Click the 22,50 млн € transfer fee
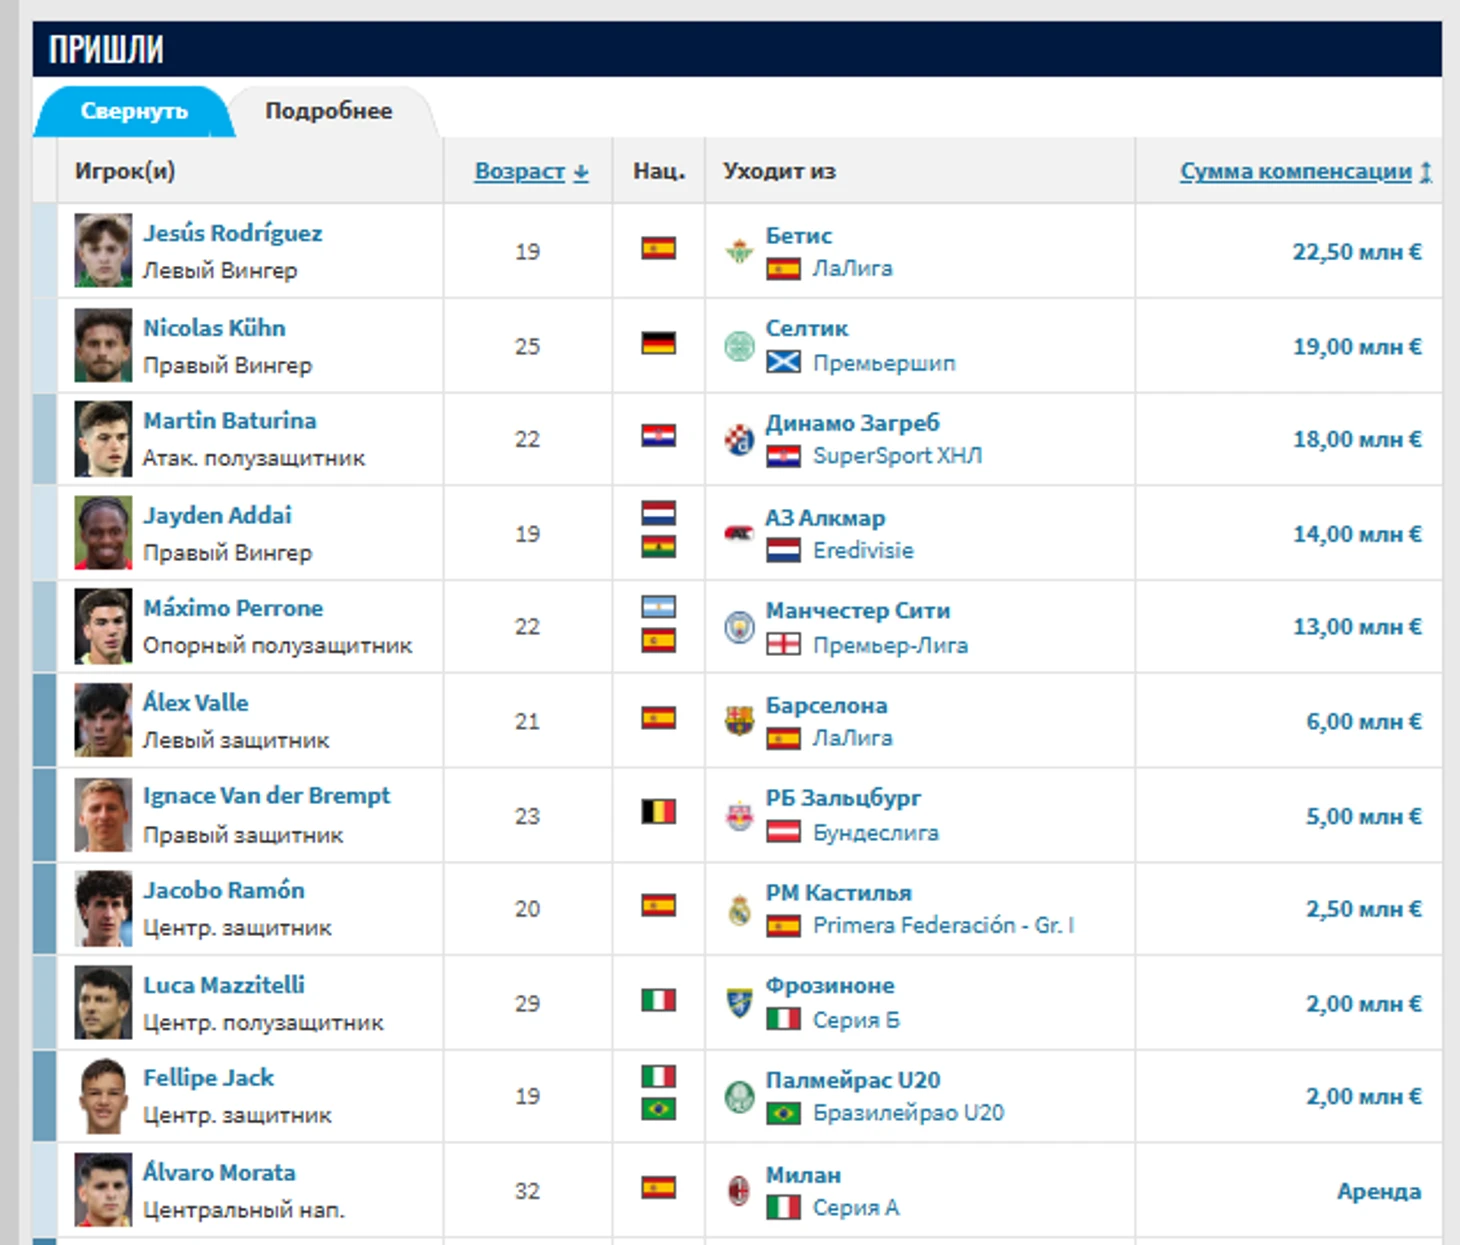This screenshot has height=1245, width=1460. [1357, 252]
